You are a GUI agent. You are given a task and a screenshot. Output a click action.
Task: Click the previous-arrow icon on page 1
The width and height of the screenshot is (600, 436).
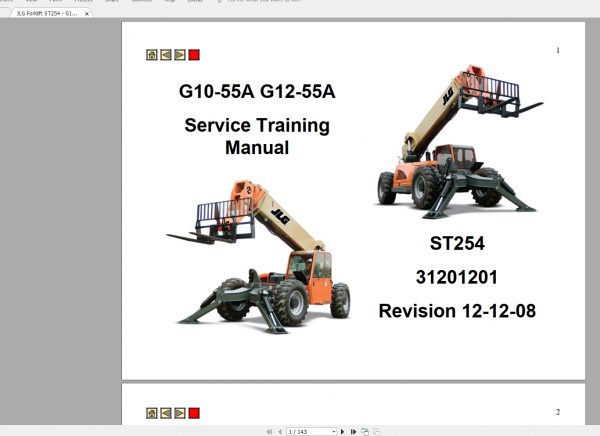pyautogui.click(x=166, y=55)
